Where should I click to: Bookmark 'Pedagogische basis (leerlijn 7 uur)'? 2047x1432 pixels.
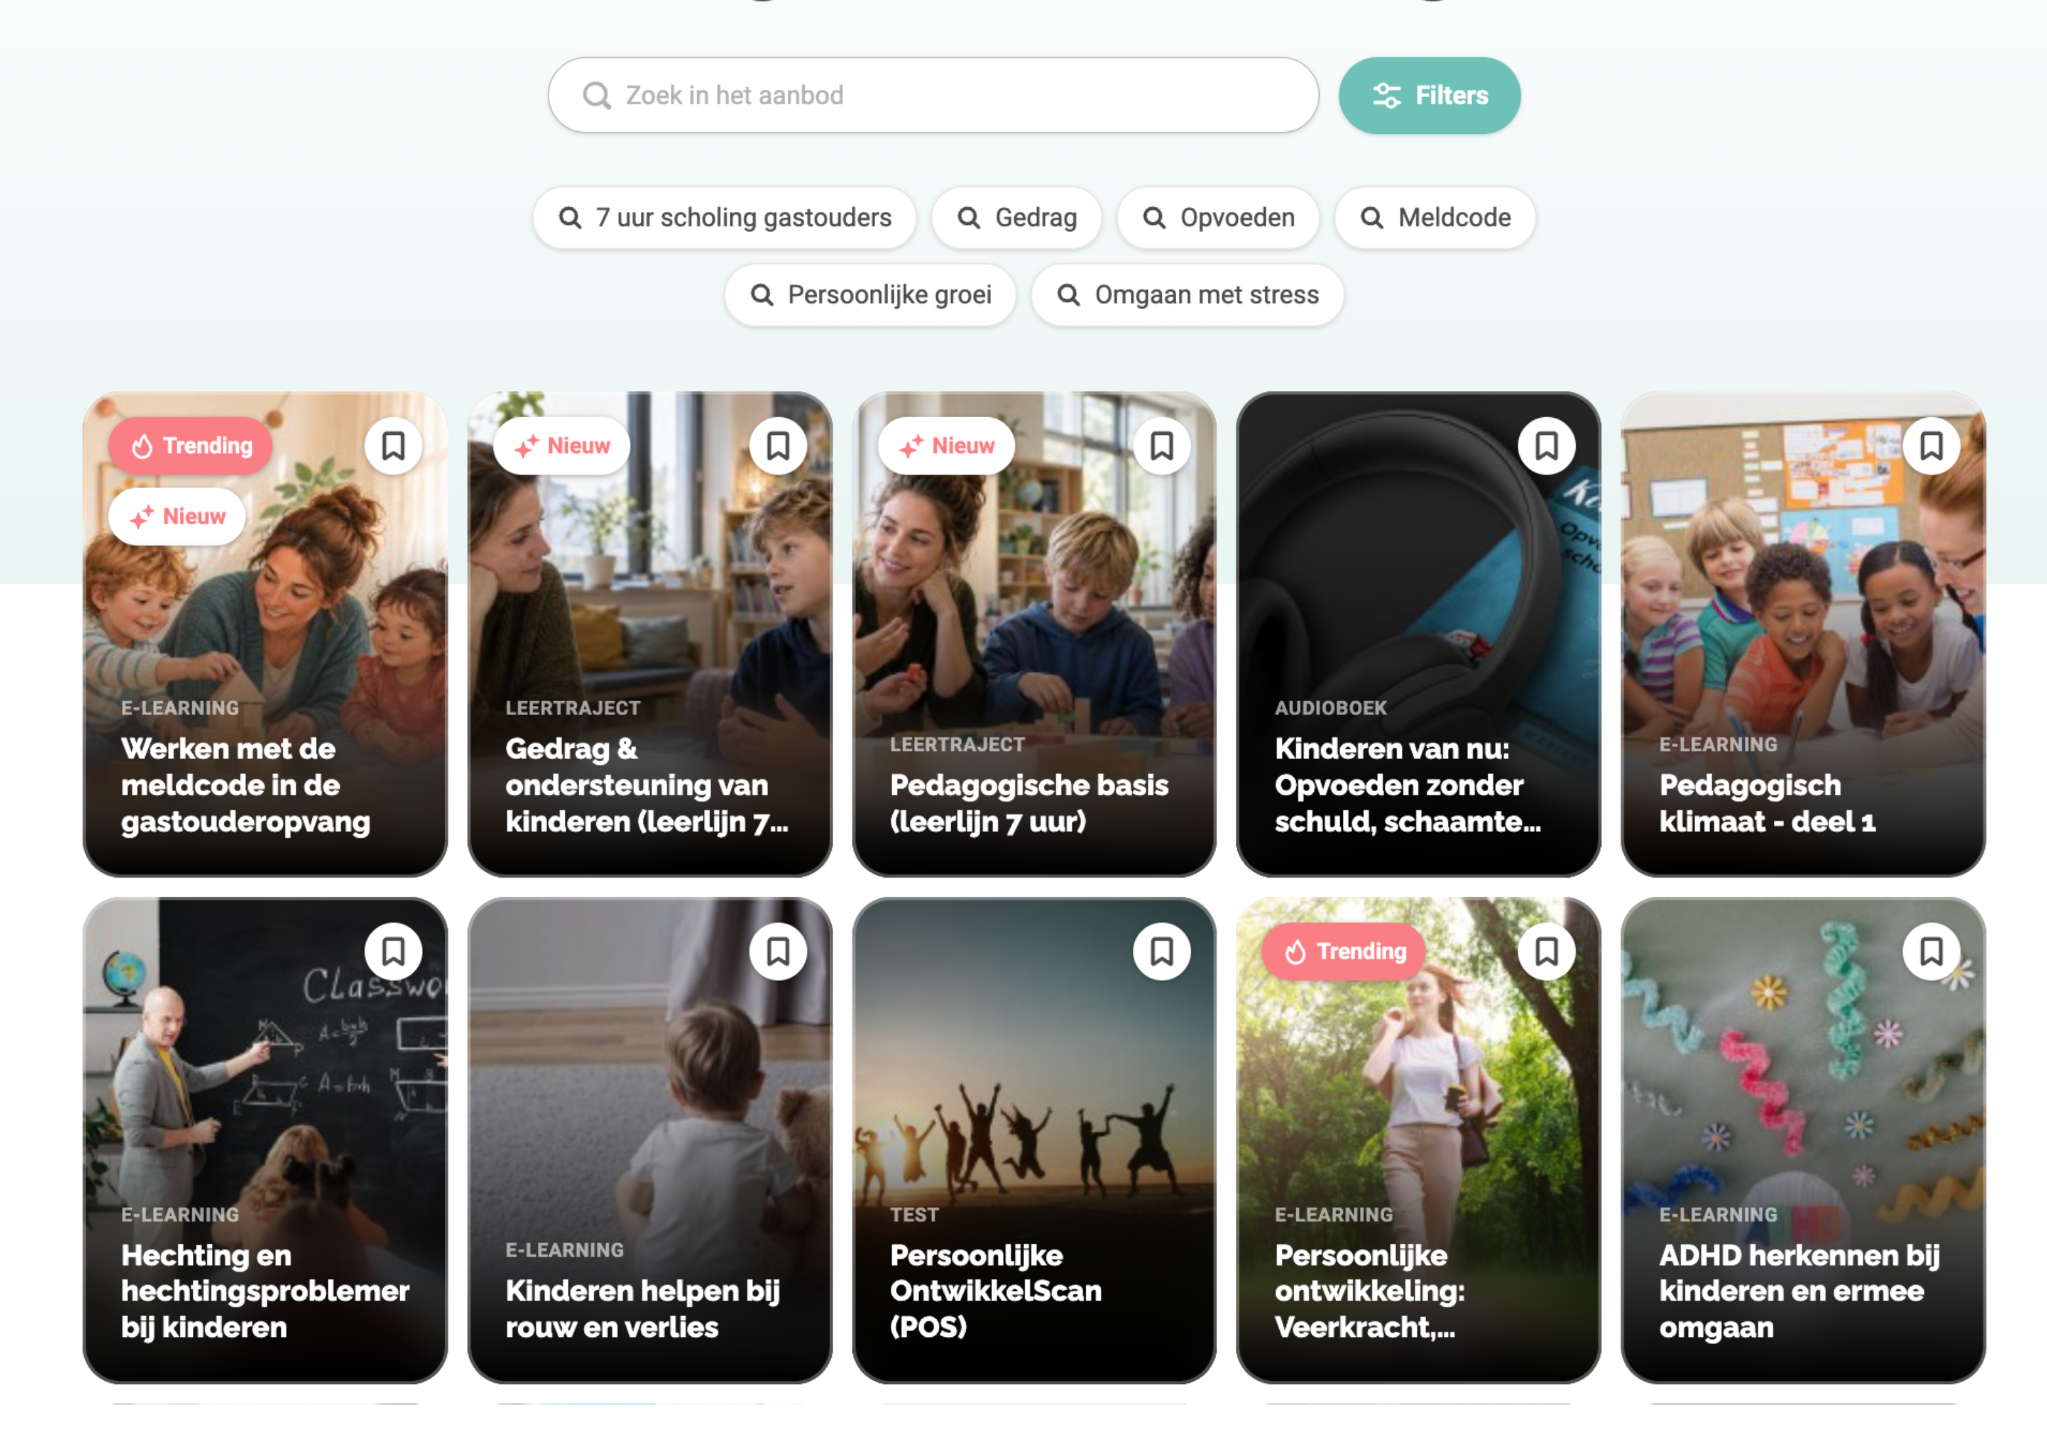[x=1162, y=446]
